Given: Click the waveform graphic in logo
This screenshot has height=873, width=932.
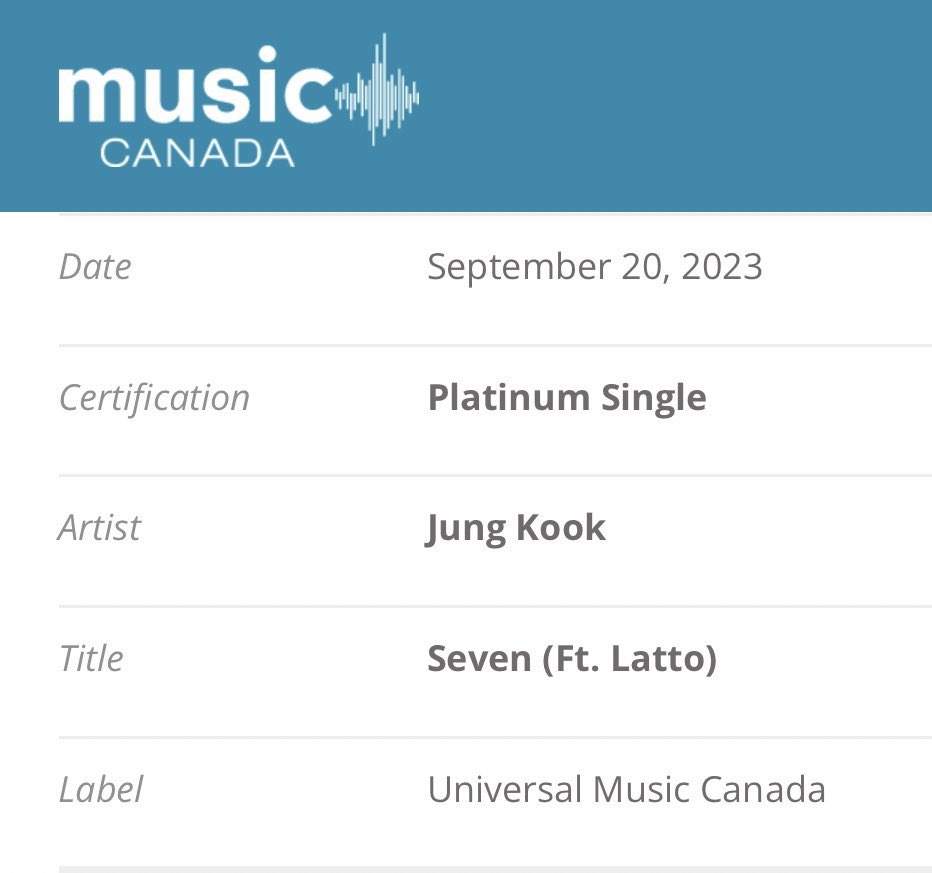Looking at the screenshot, I should coord(377,89).
